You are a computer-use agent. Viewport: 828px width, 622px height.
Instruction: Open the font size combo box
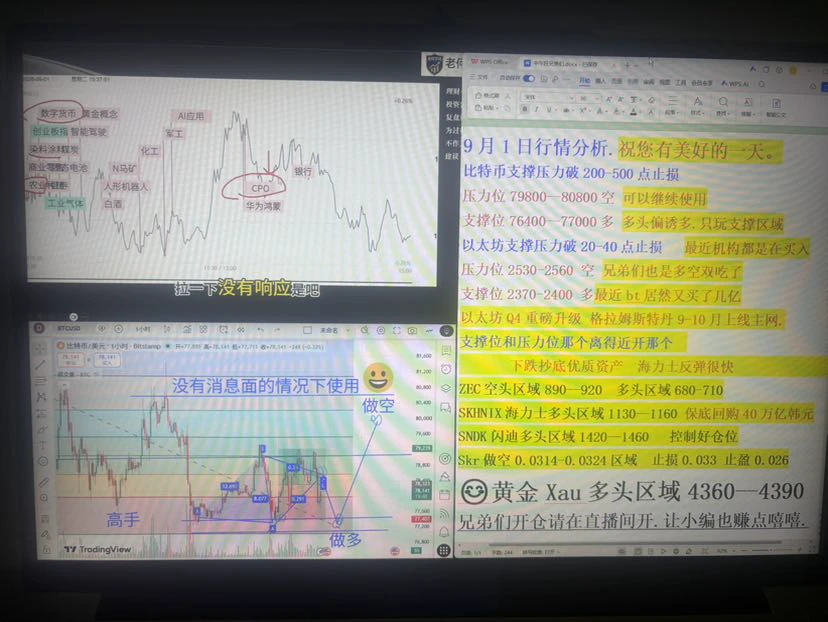588,98
